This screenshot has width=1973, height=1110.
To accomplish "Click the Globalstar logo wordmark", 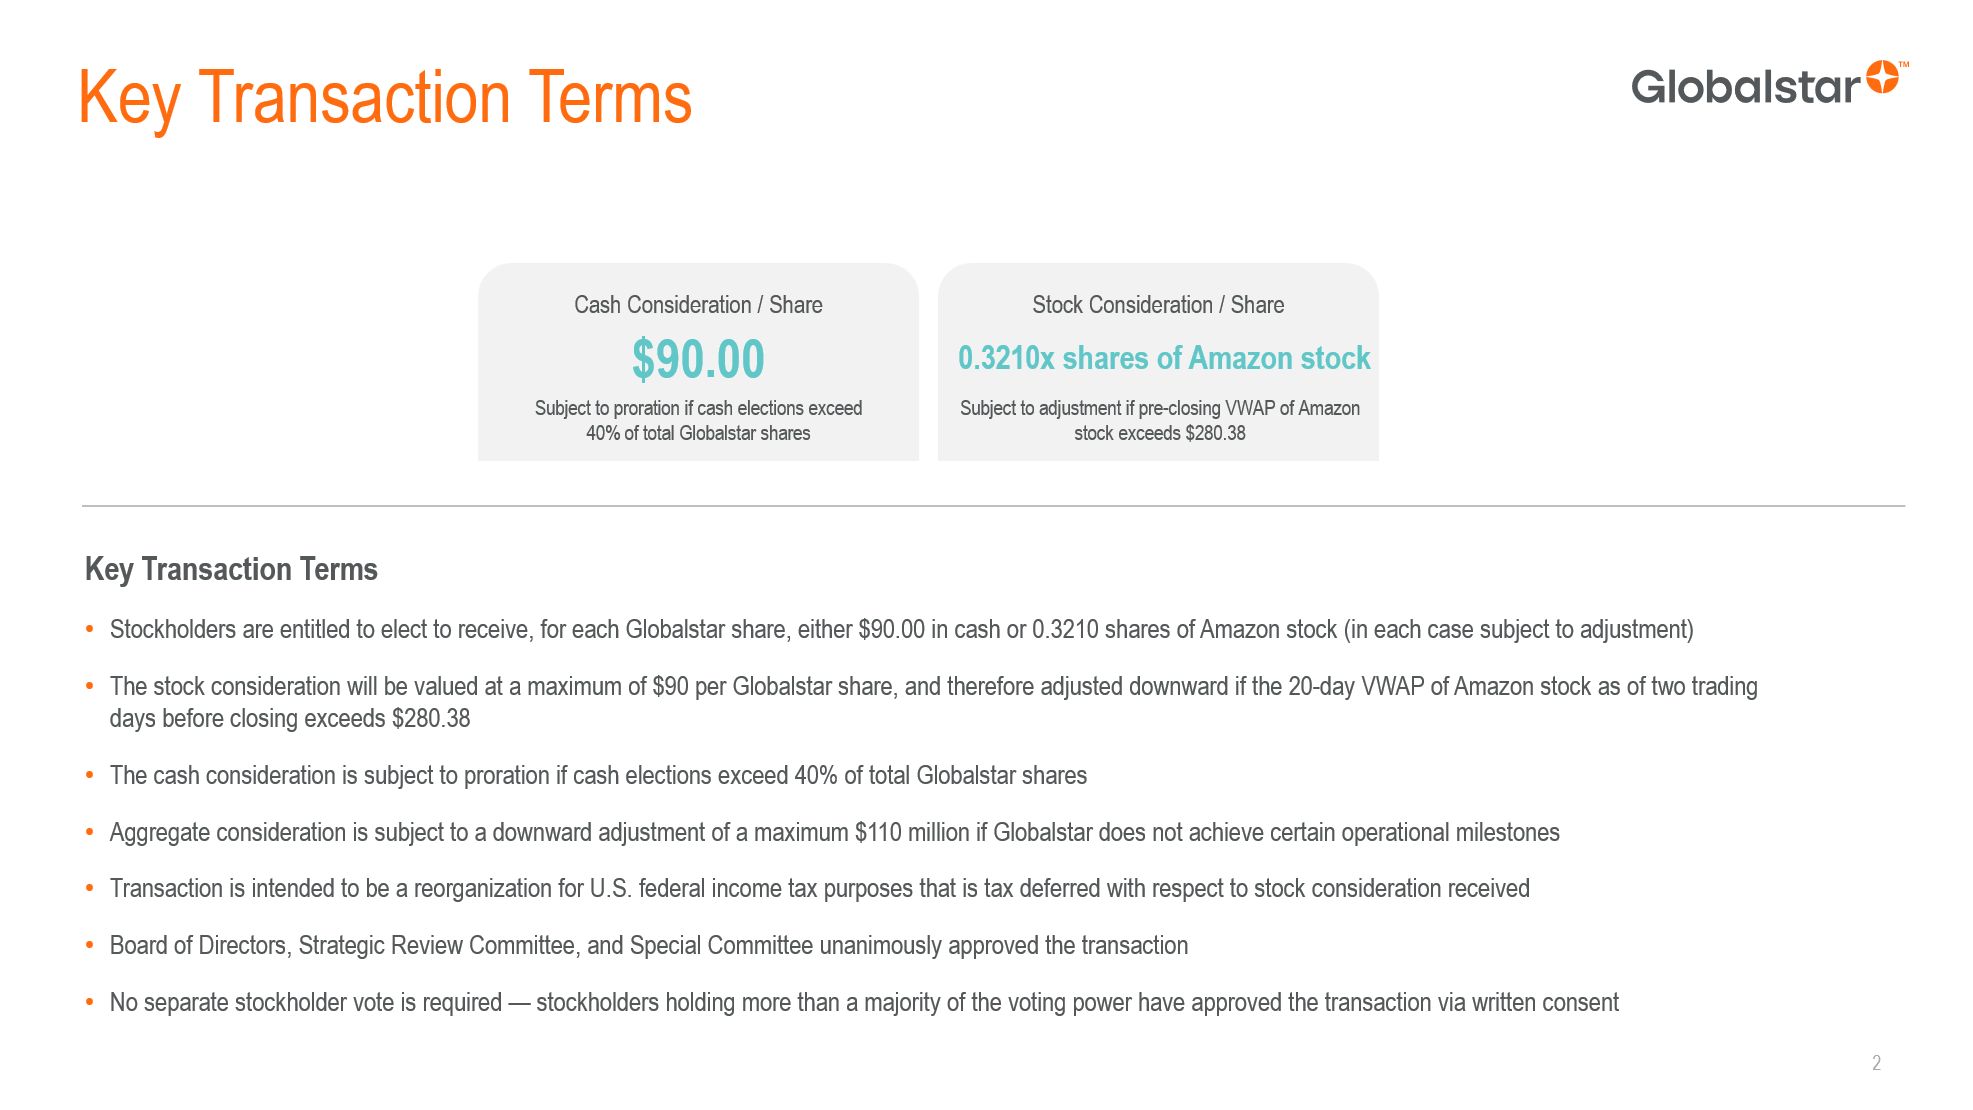I will pos(1745,87).
